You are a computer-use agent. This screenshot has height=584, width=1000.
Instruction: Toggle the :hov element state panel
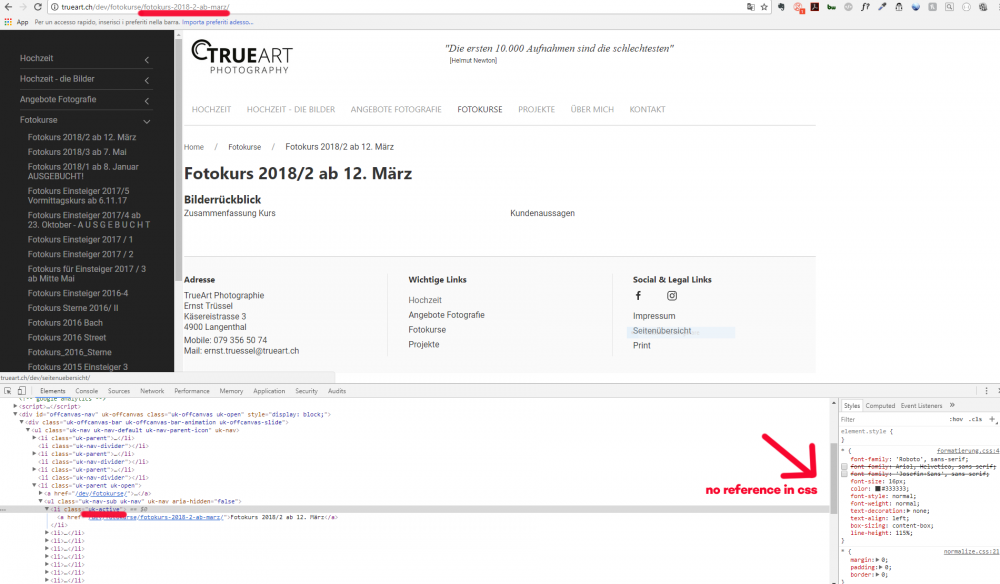pos(956,419)
